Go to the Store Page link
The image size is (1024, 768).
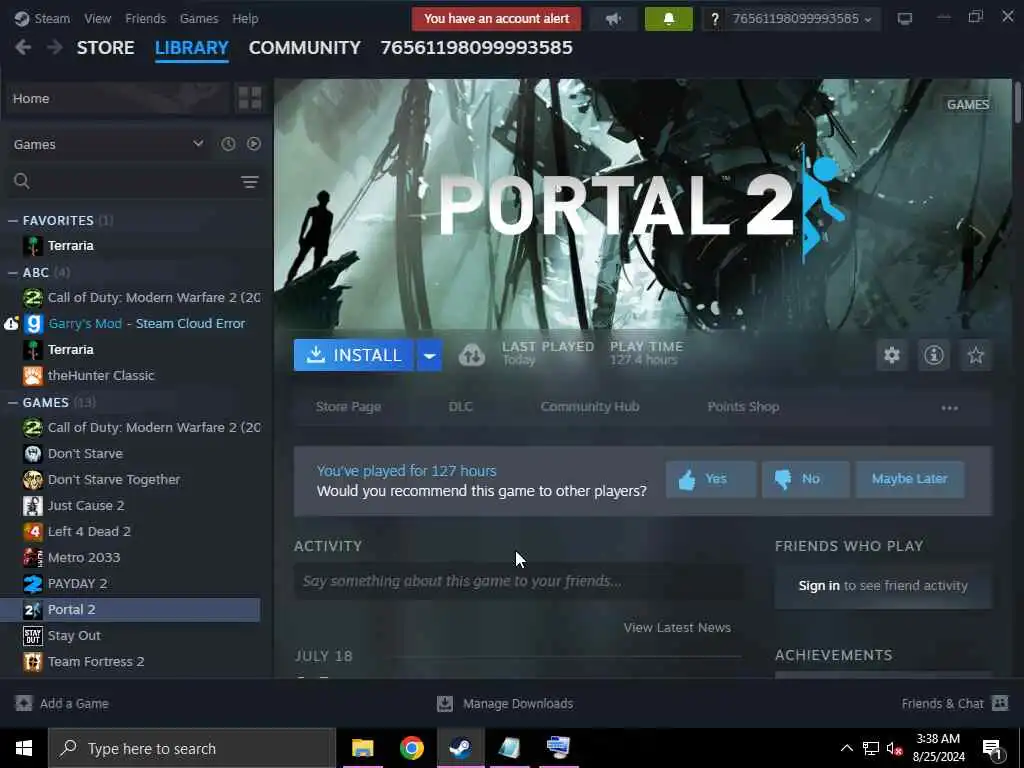(x=348, y=407)
